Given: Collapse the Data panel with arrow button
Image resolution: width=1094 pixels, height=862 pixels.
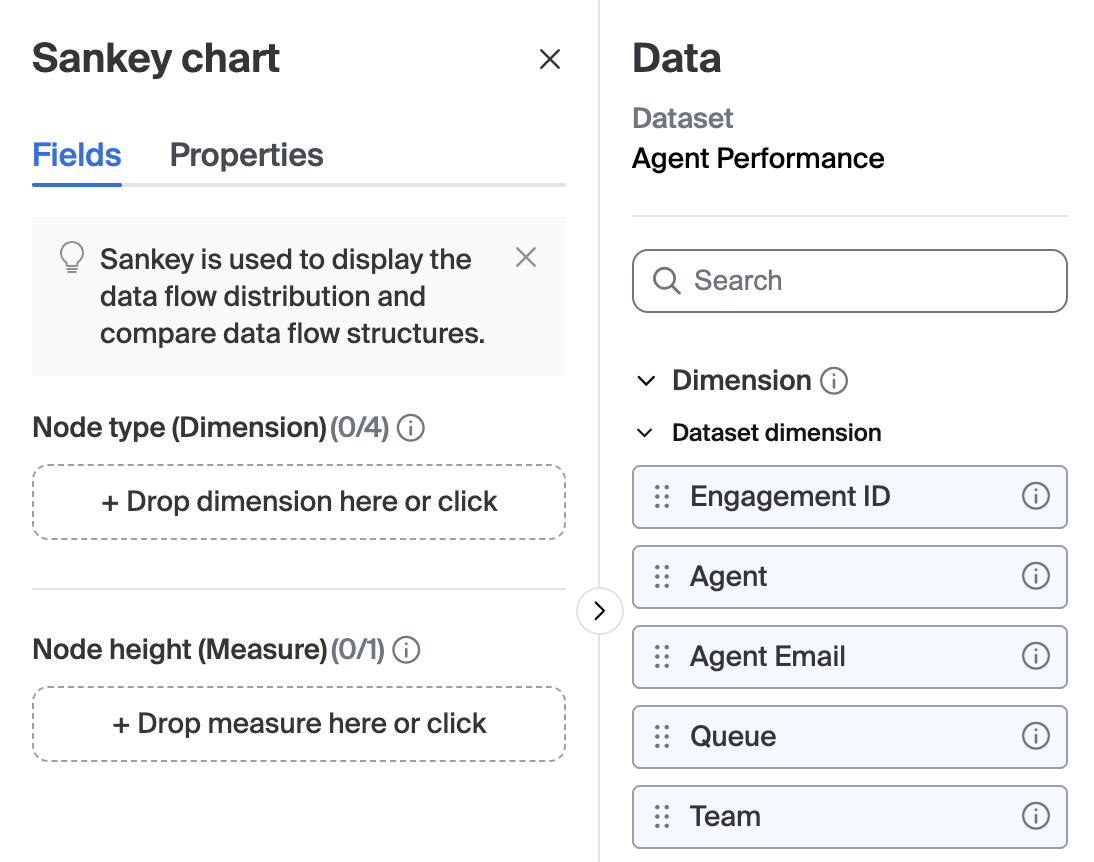Looking at the screenshot, I should pos(599,611).
